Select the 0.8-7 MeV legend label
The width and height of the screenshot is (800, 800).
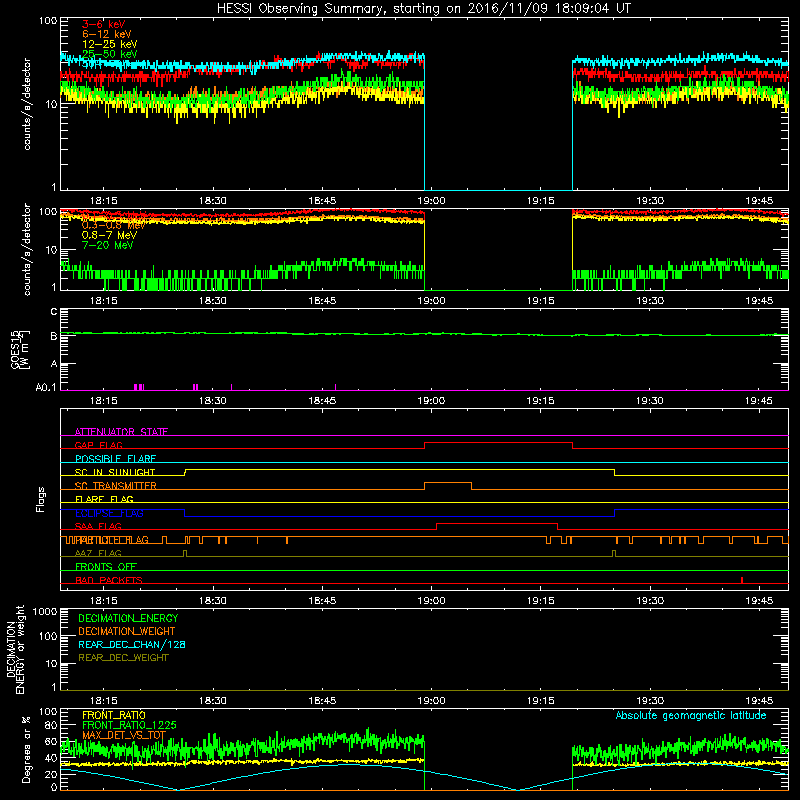[x=109, y=235]
